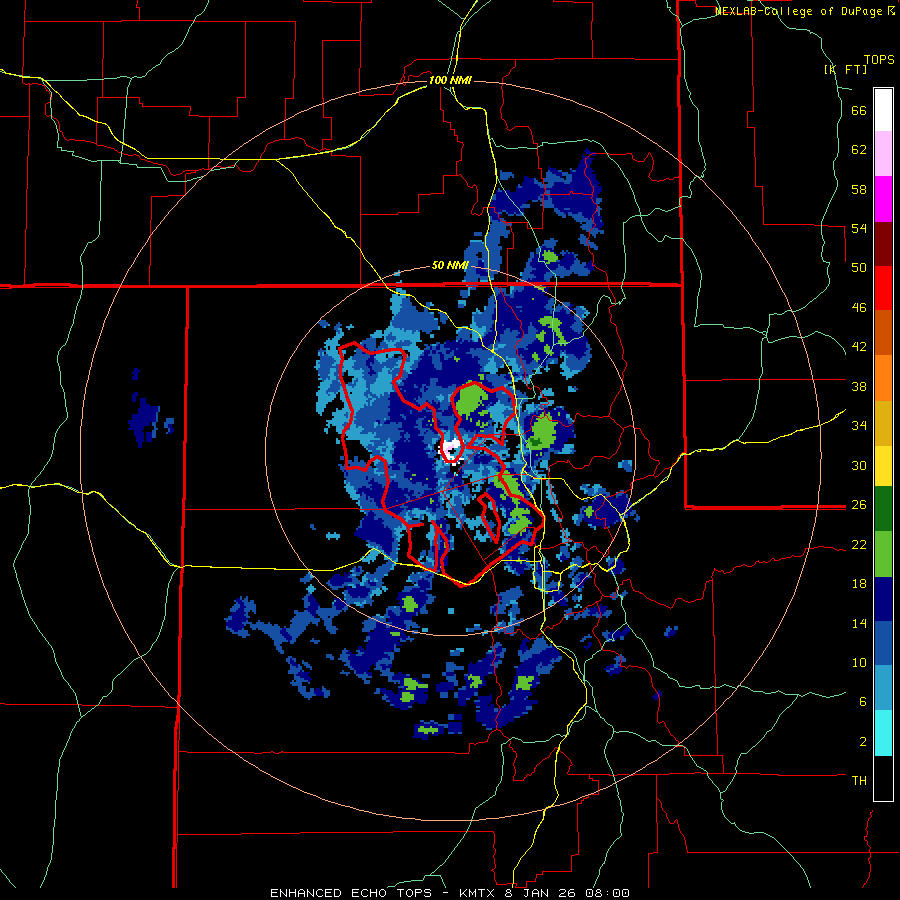900x900 pixels.
Task: Click the navy blue legend swatch
Action: coord(883,599)
